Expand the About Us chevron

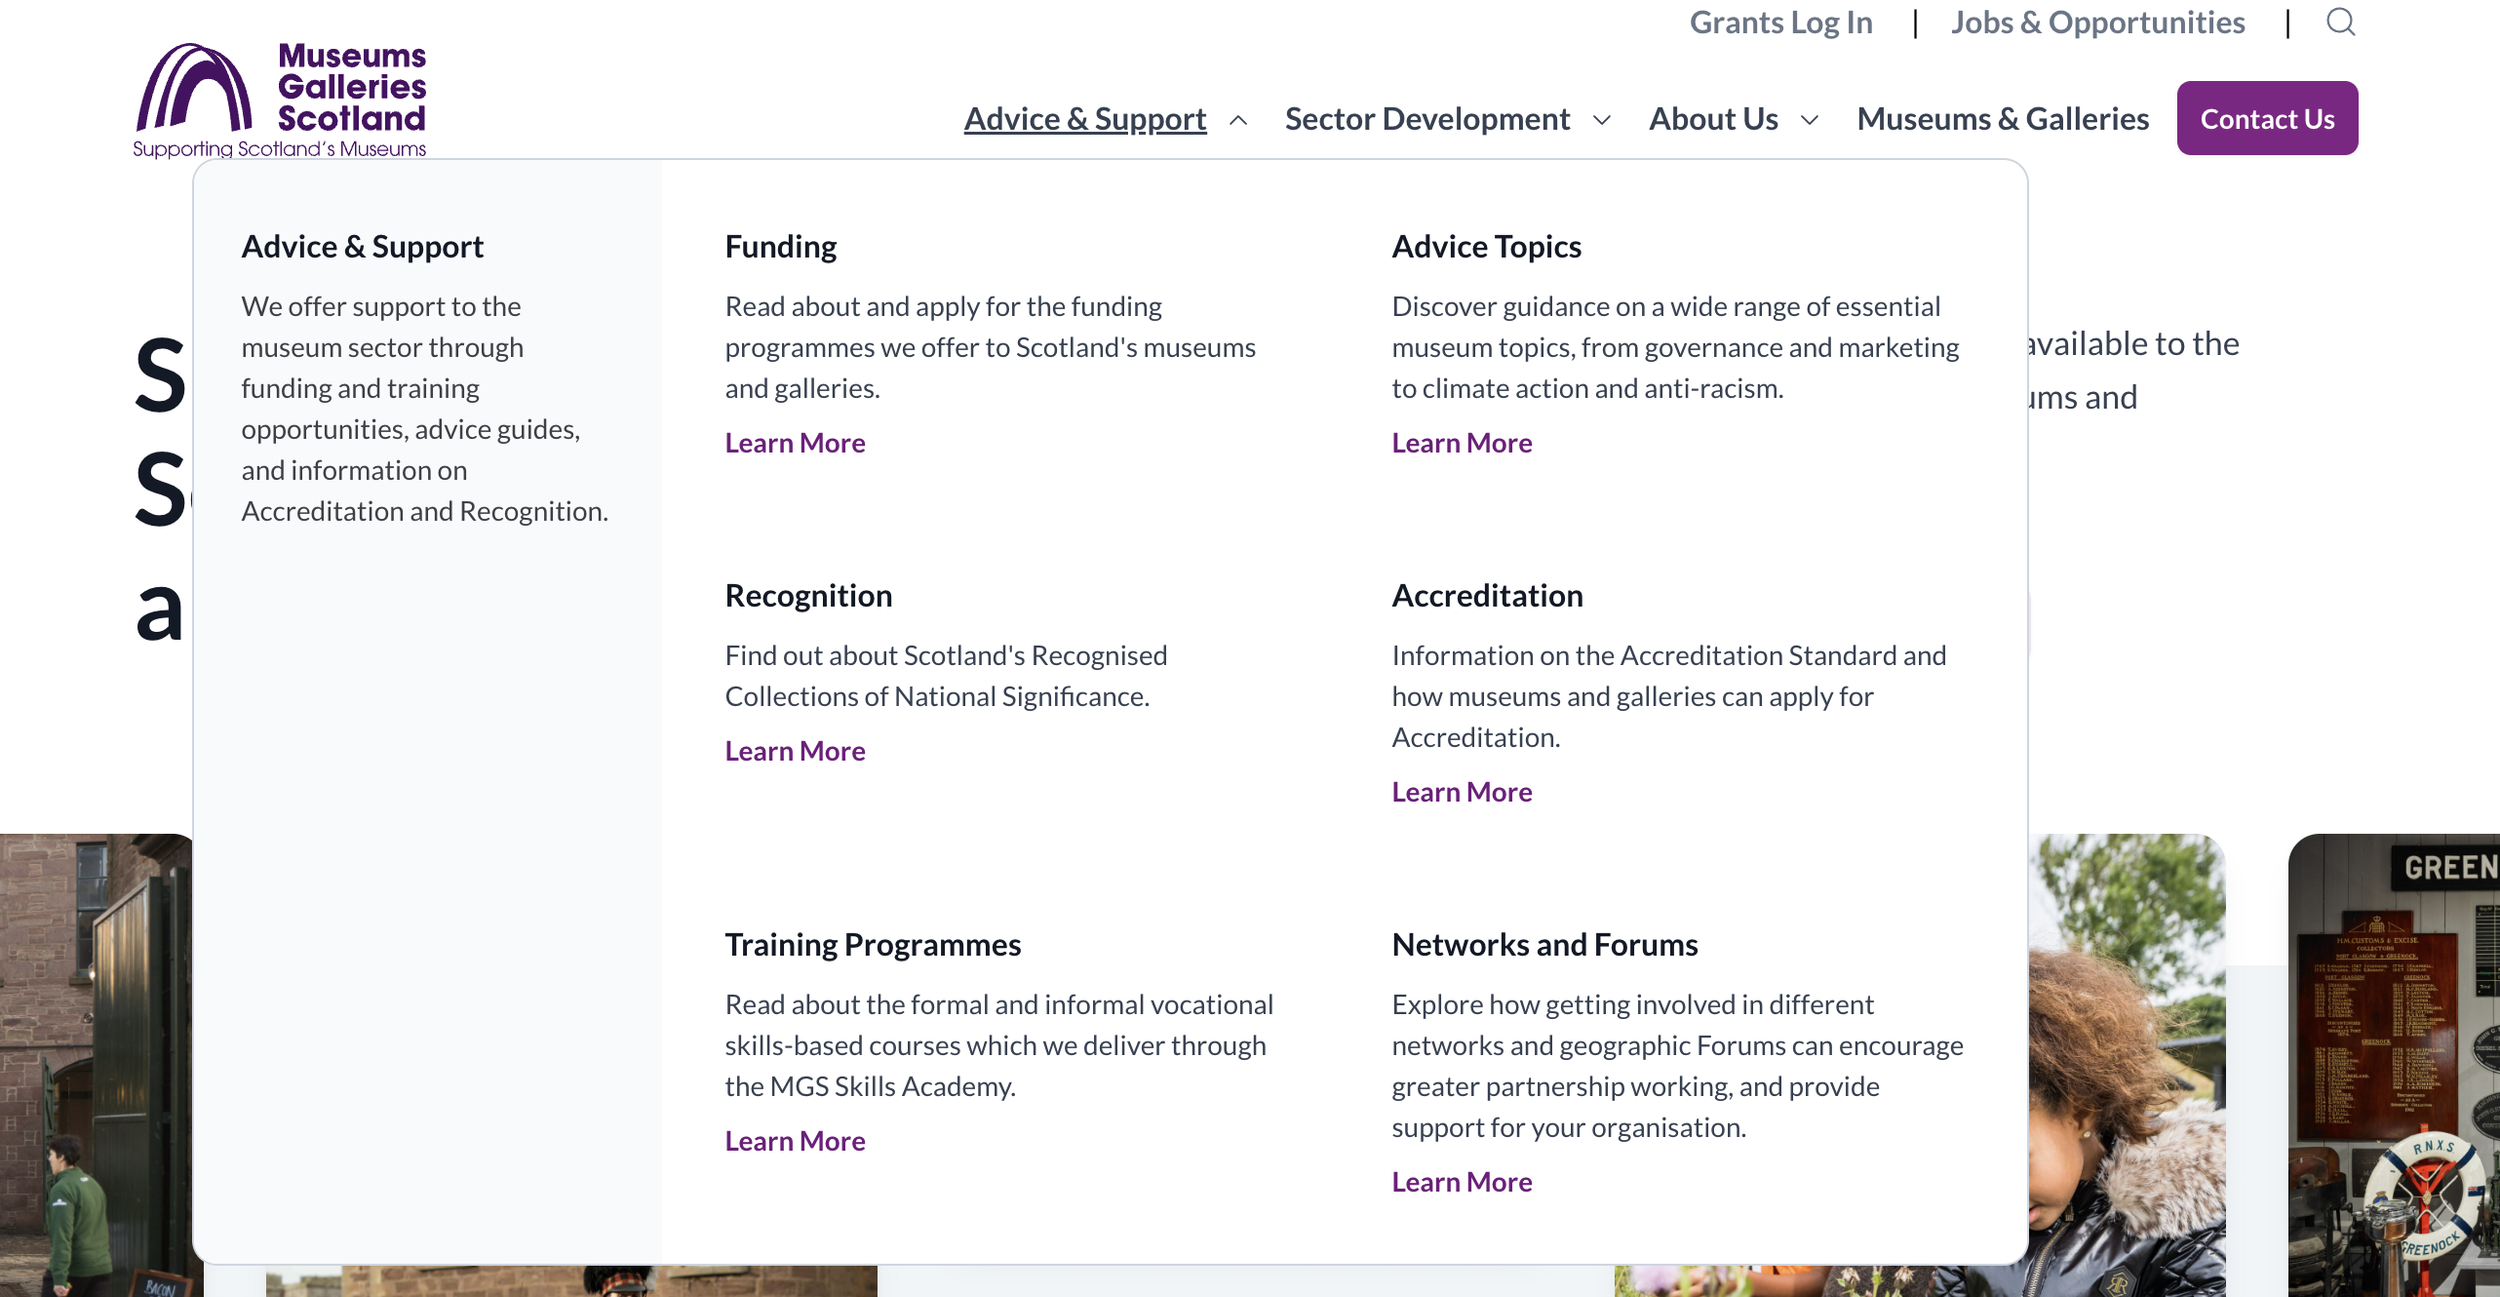[x=1809, y=120]
